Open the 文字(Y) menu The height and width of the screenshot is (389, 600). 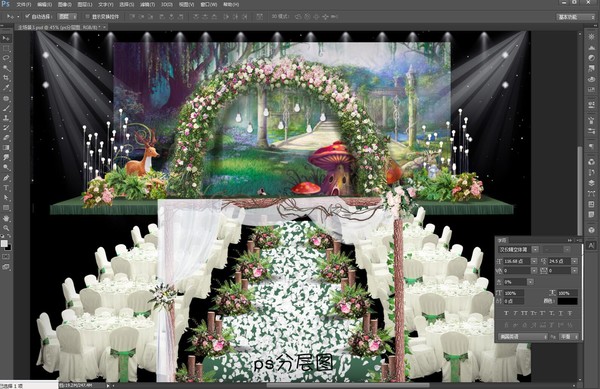(x=106, y=5)
